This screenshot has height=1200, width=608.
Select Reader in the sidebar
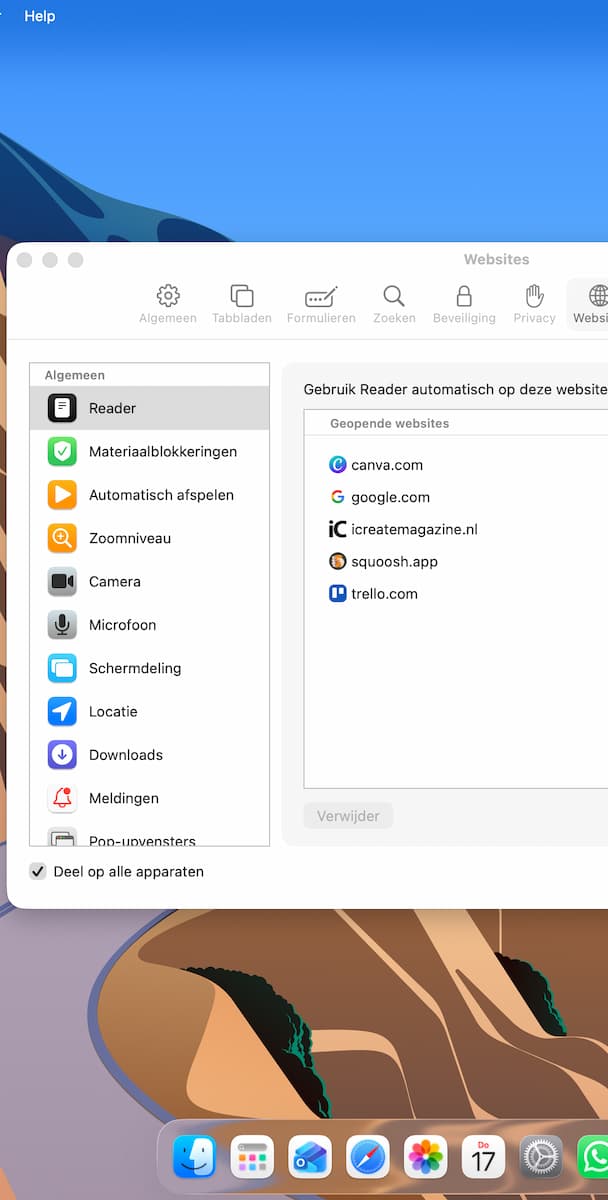pos(150,408)
